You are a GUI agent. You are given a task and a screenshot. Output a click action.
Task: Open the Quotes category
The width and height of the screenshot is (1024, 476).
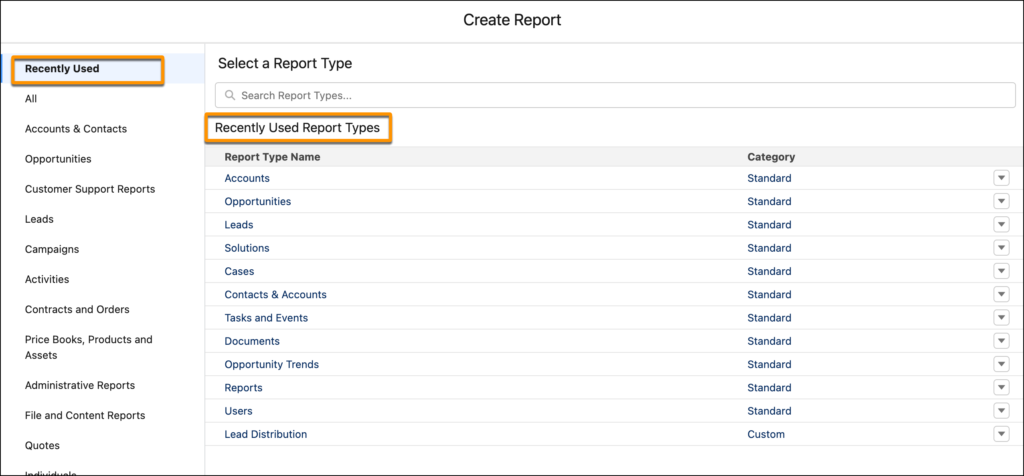coord(42,445)
